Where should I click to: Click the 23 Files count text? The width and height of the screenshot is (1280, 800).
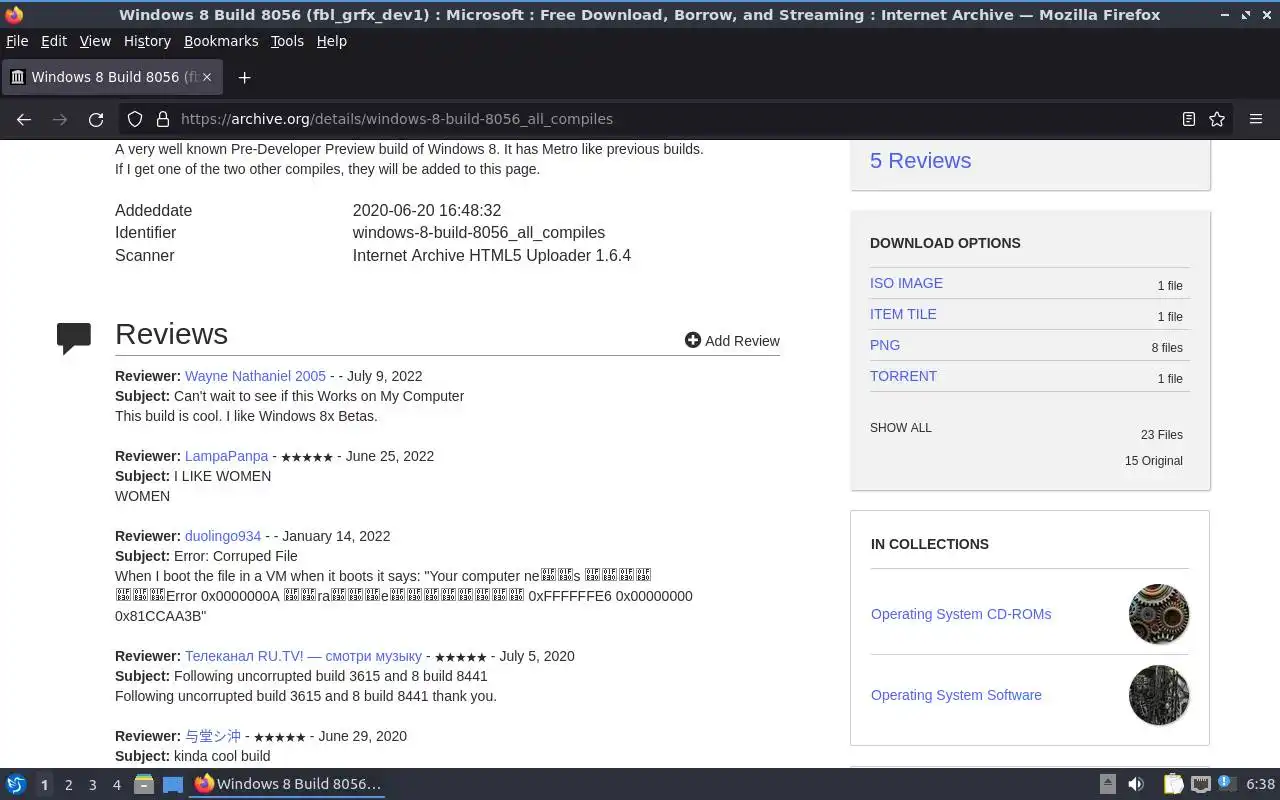1161,435
